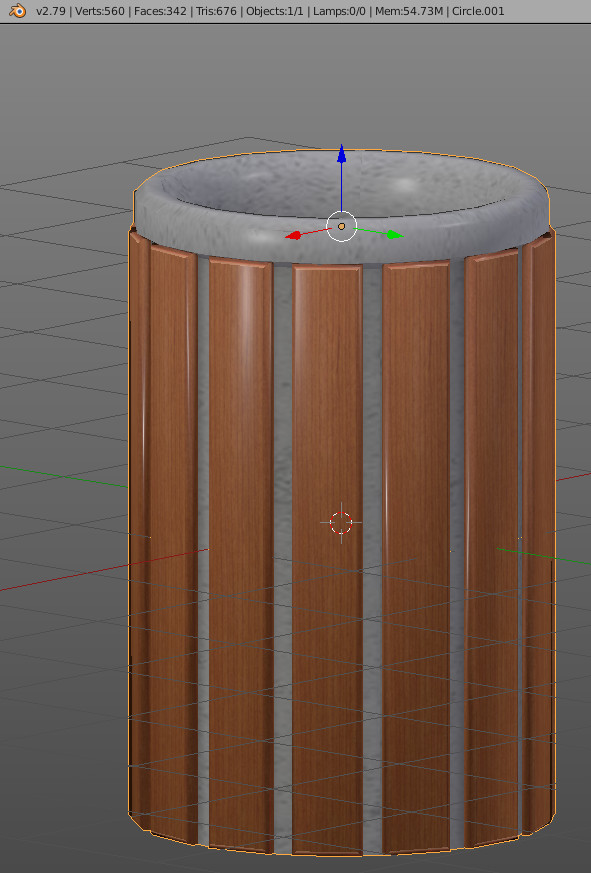Click the orange object origin dot

tap(341, 226)
